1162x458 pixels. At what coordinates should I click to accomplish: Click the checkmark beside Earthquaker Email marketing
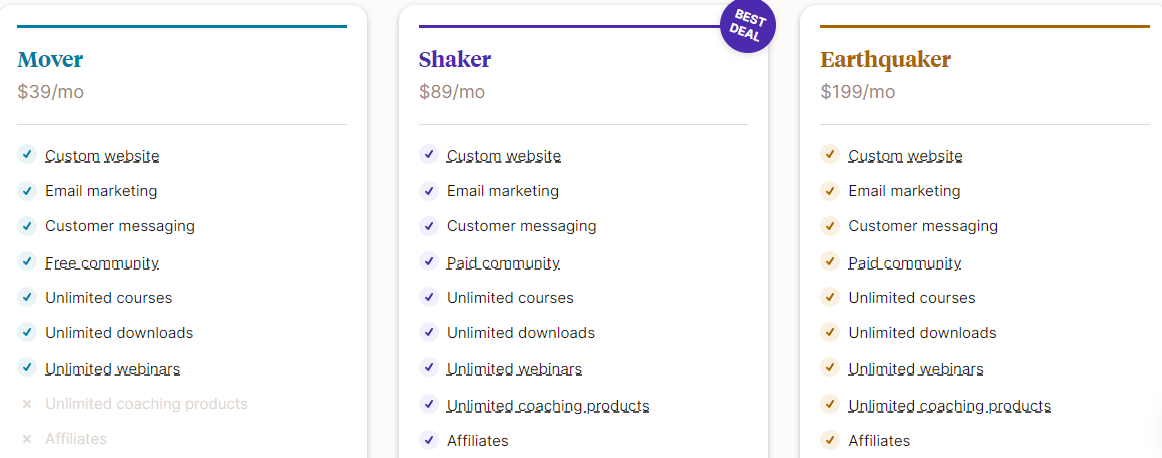(x=829, y=190)
